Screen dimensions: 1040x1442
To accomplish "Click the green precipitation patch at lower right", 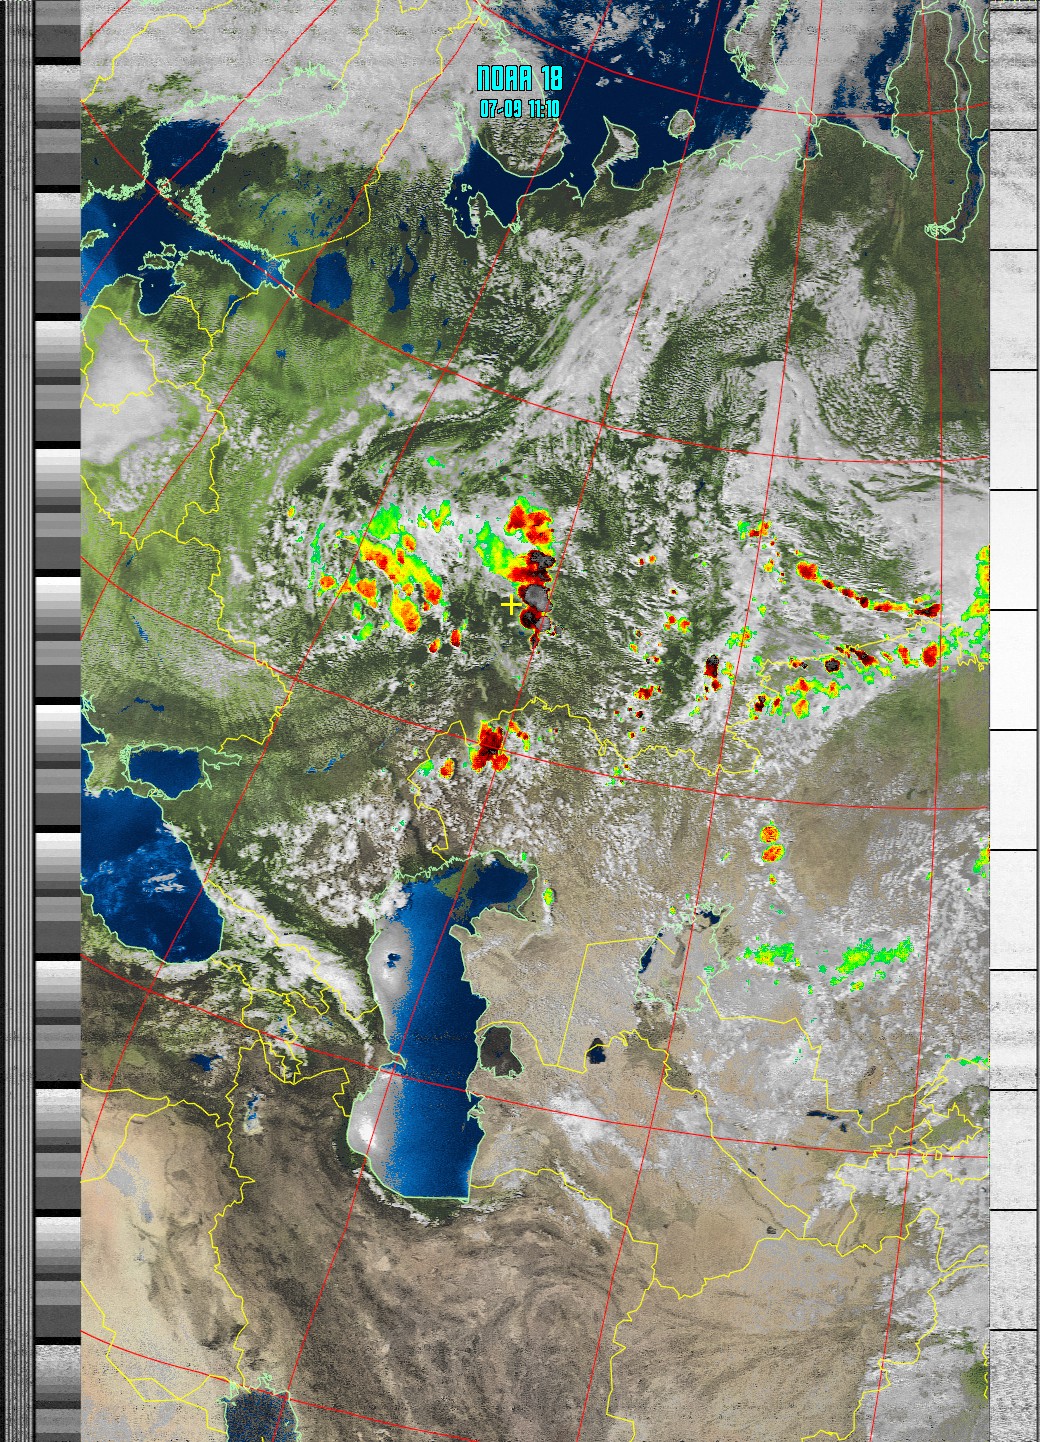I will pos(870,955).
